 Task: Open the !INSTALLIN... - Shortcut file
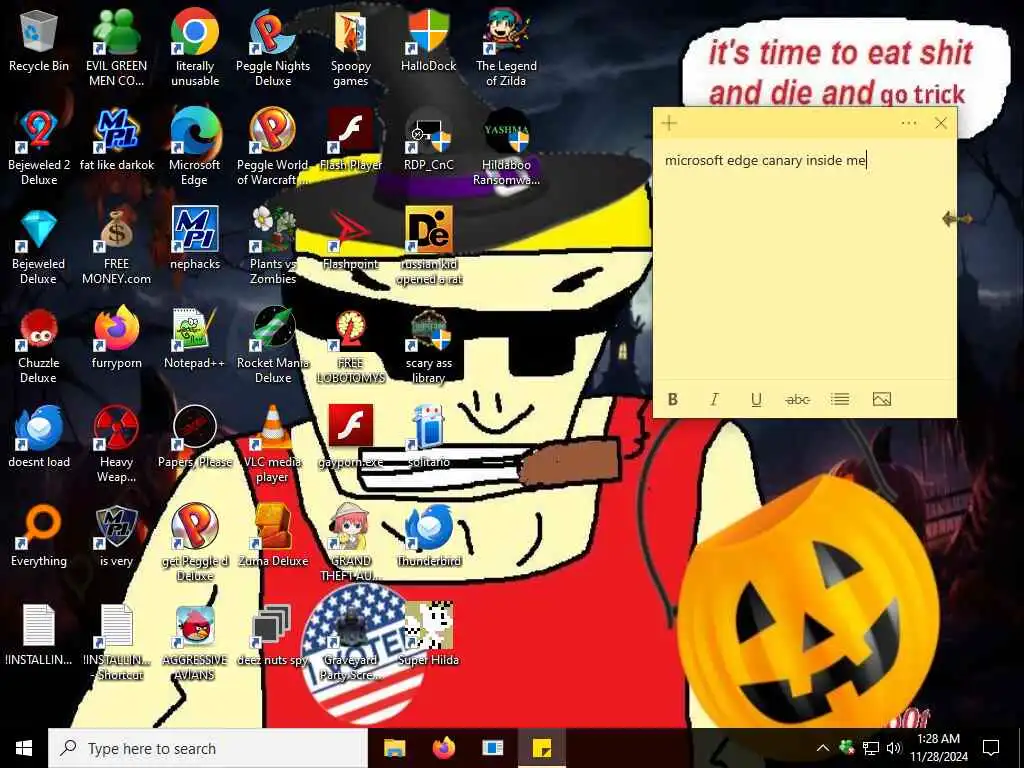tap(116, 643)
